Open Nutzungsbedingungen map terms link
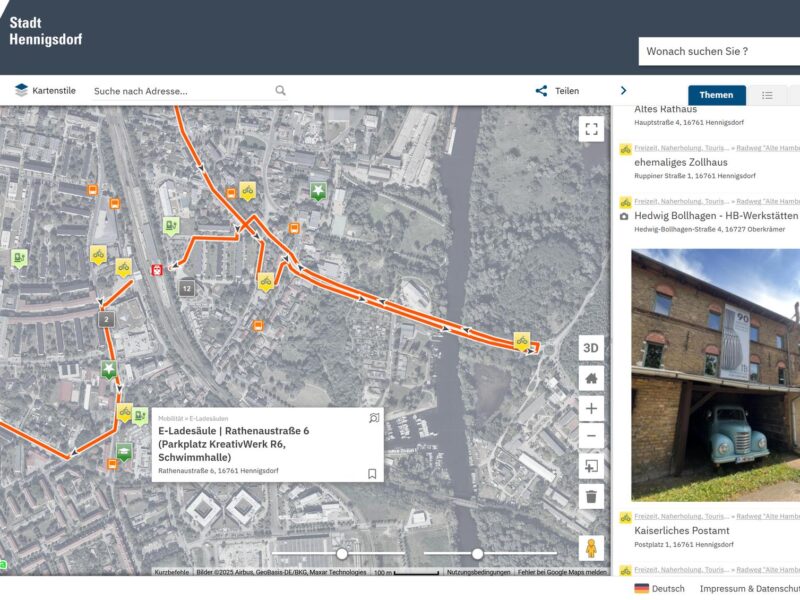Image resolution: width=800 pixels, height=600 pixels. click(x=479, y=572)
